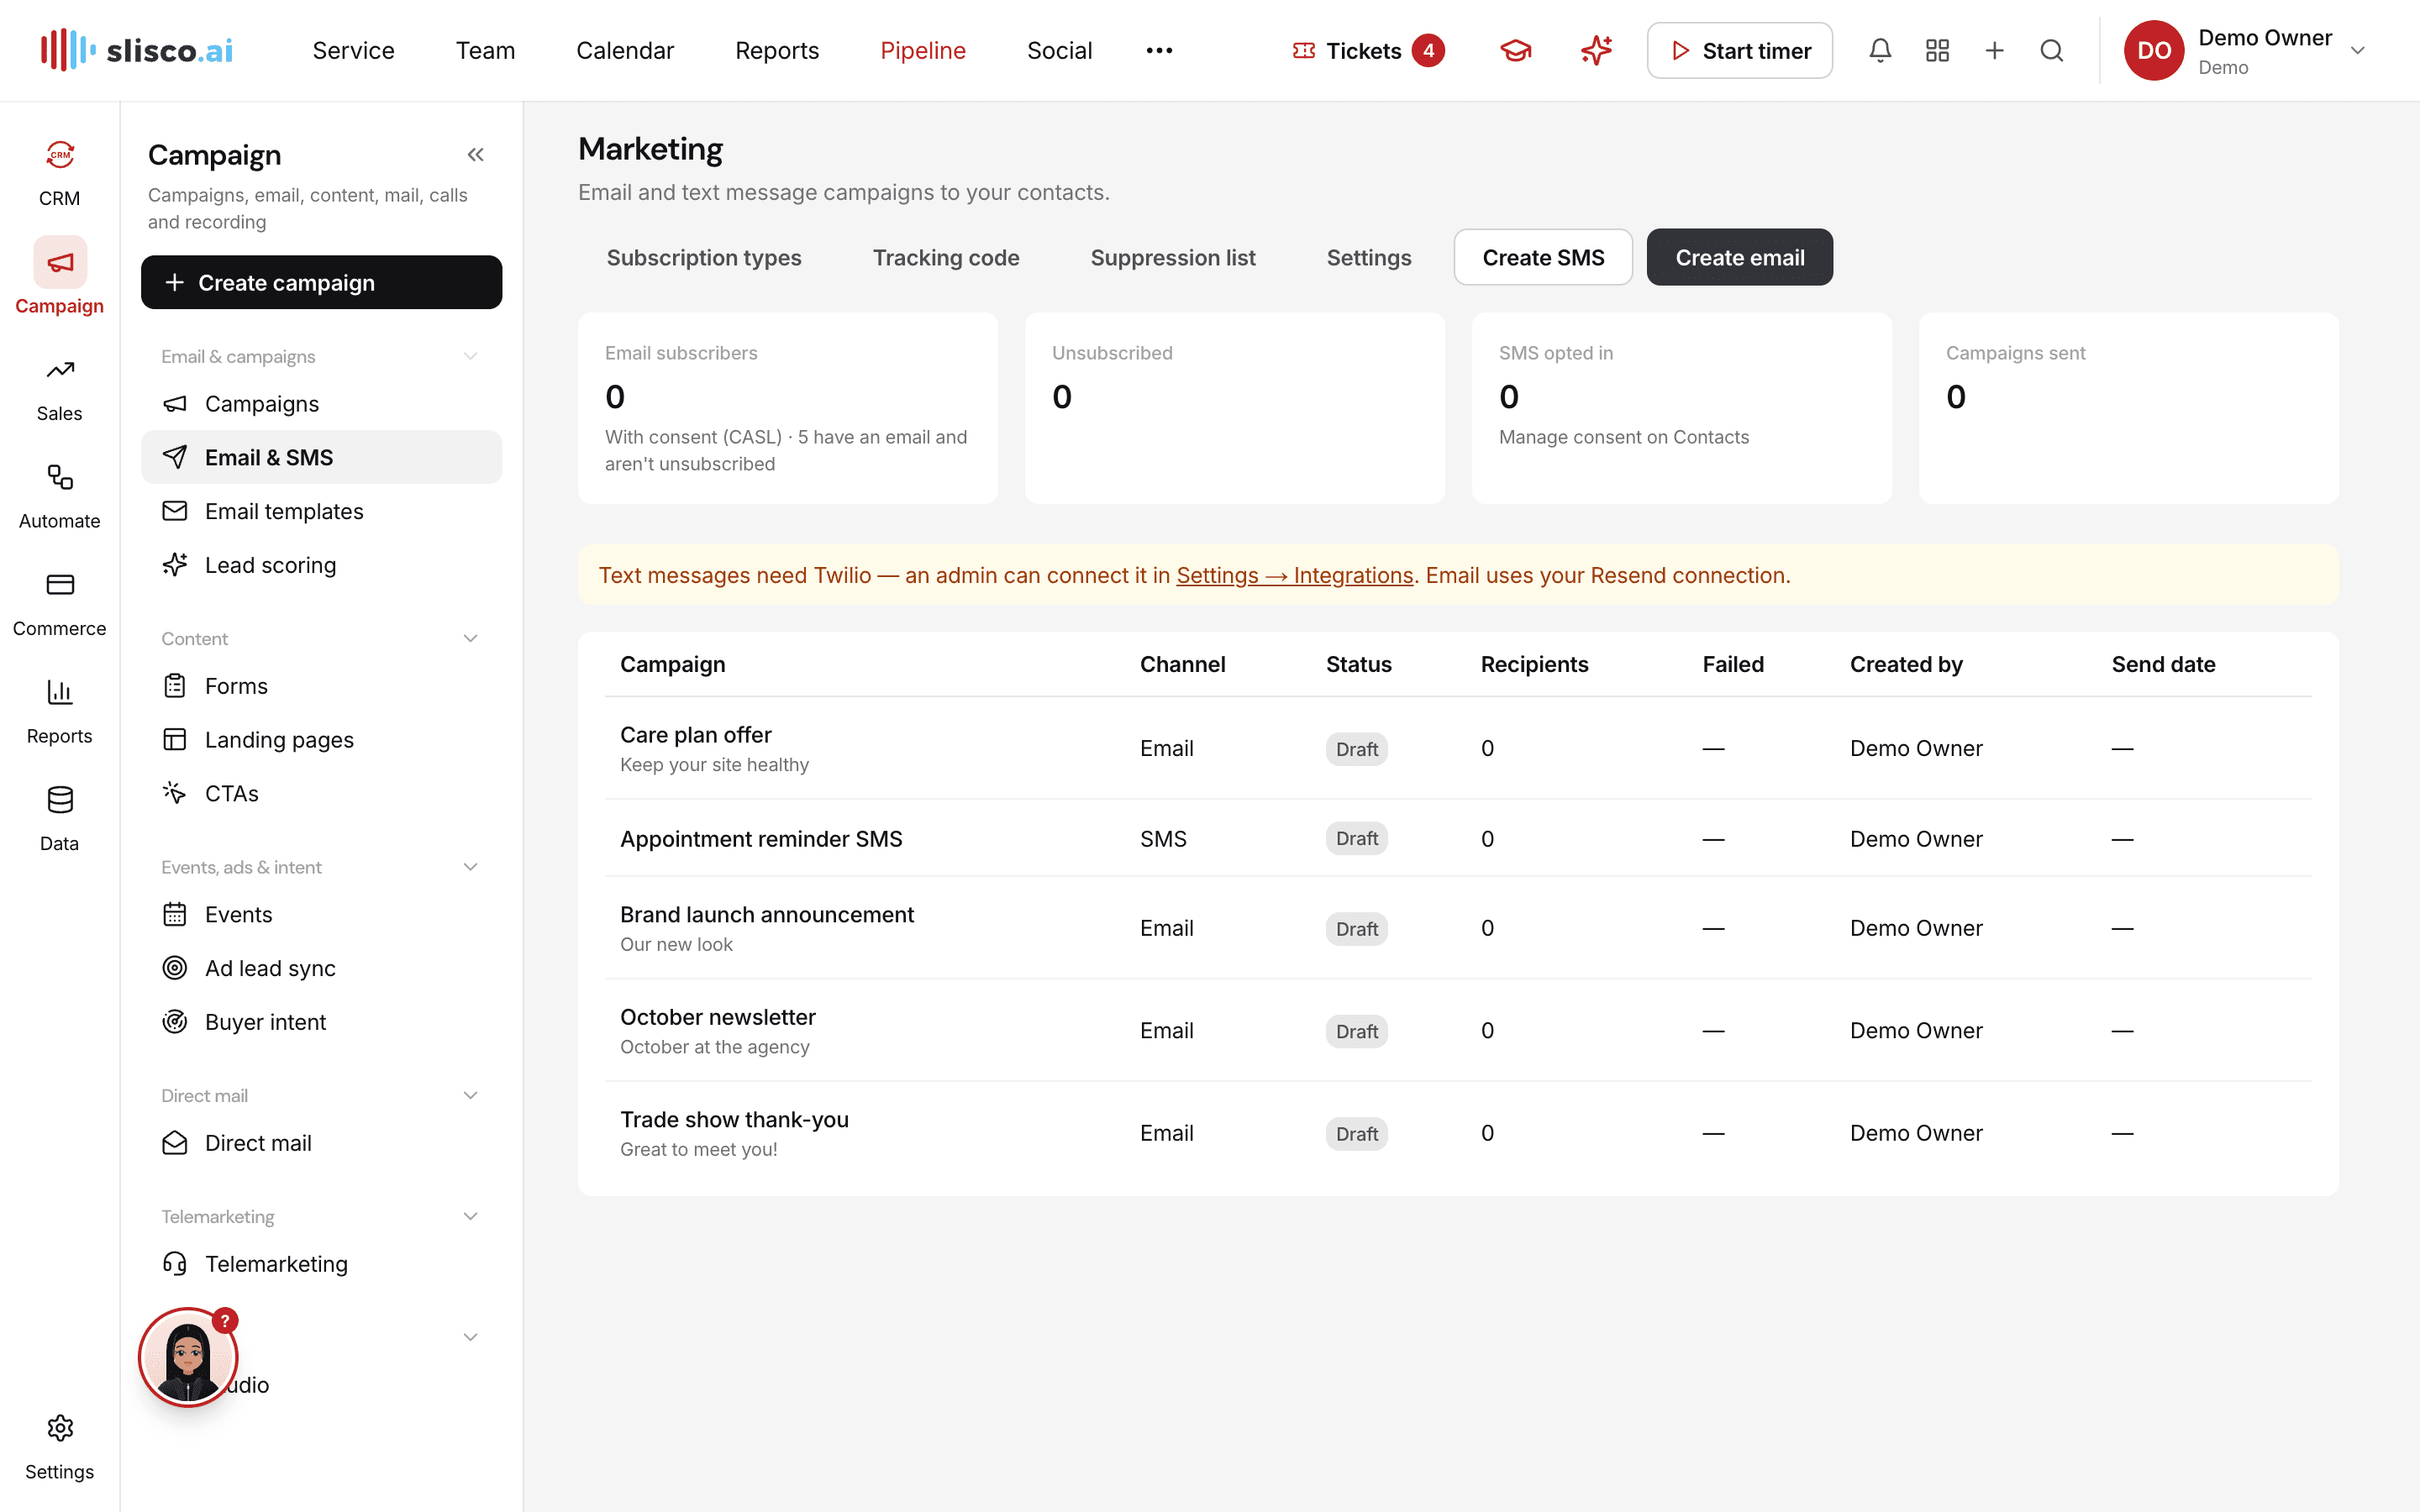The width and height of the screenshot is (2420, 1512).
Task: Collapse the Content group
Action: [x=470, y=638]
